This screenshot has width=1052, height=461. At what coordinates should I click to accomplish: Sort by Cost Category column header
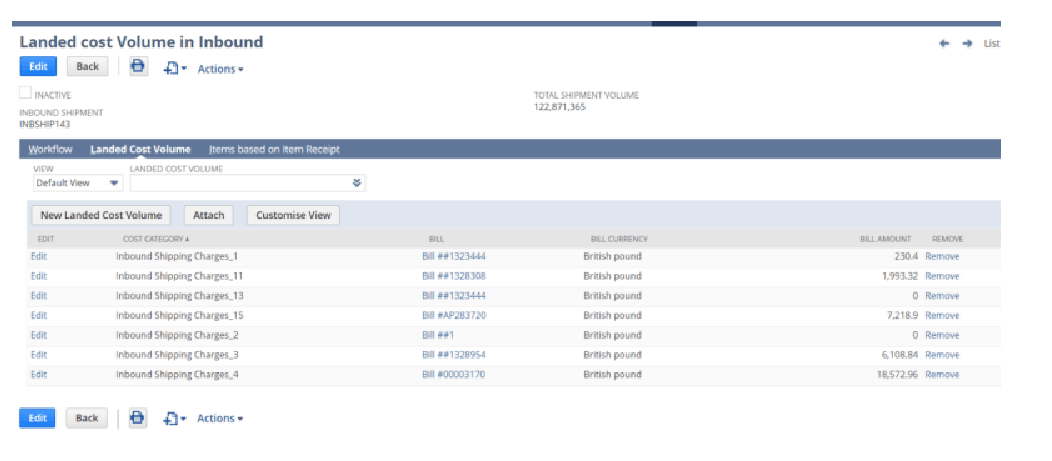(x=156, y=239)
